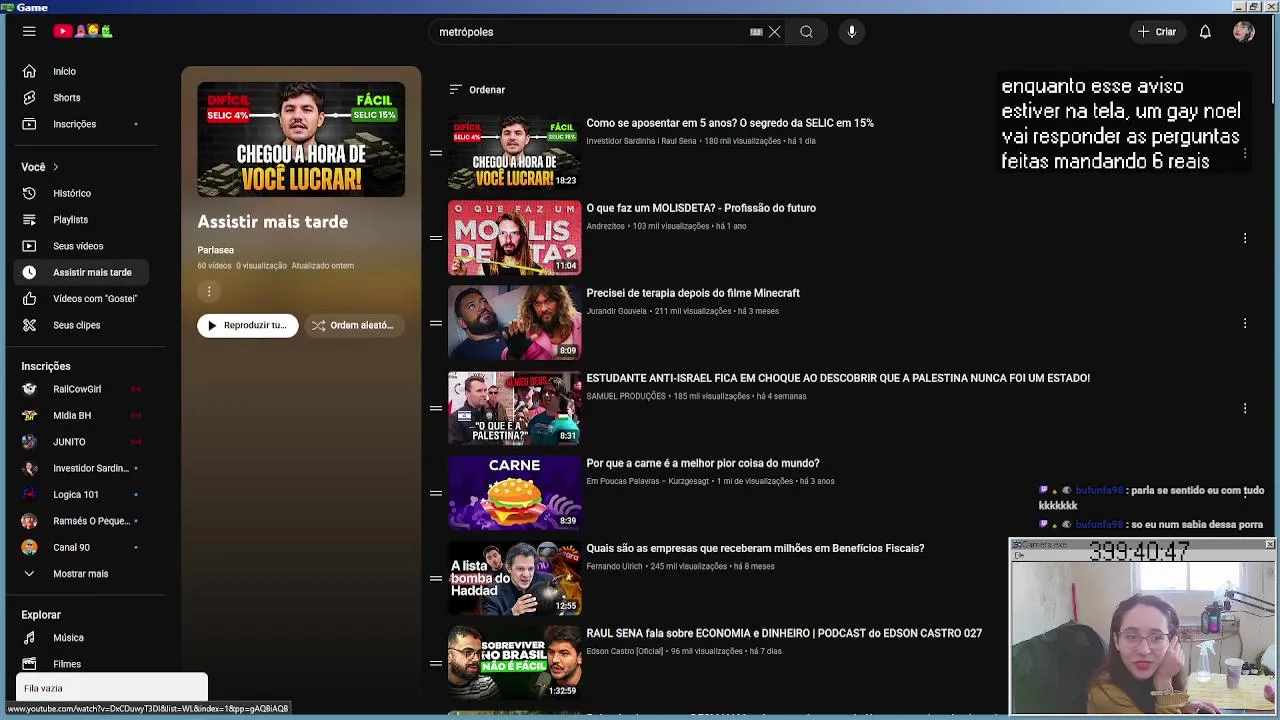The width and height of the screenshot is (1280, 720).
Task: Grab reorder handle of RAUL SENA row
Action: pos(436,663)
